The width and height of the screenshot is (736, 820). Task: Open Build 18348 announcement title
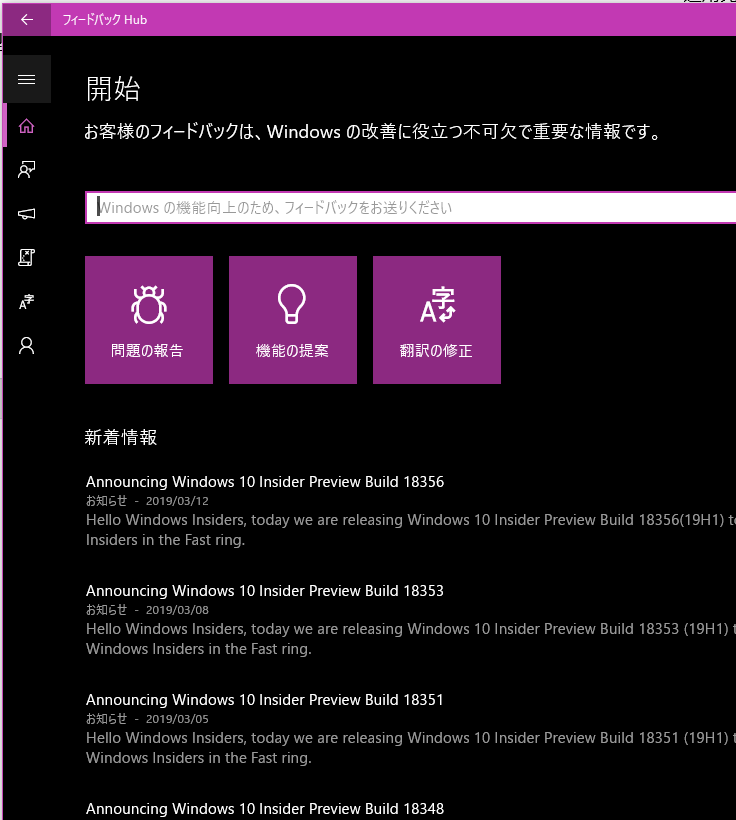pyautogui.click(x=265, y=808)
